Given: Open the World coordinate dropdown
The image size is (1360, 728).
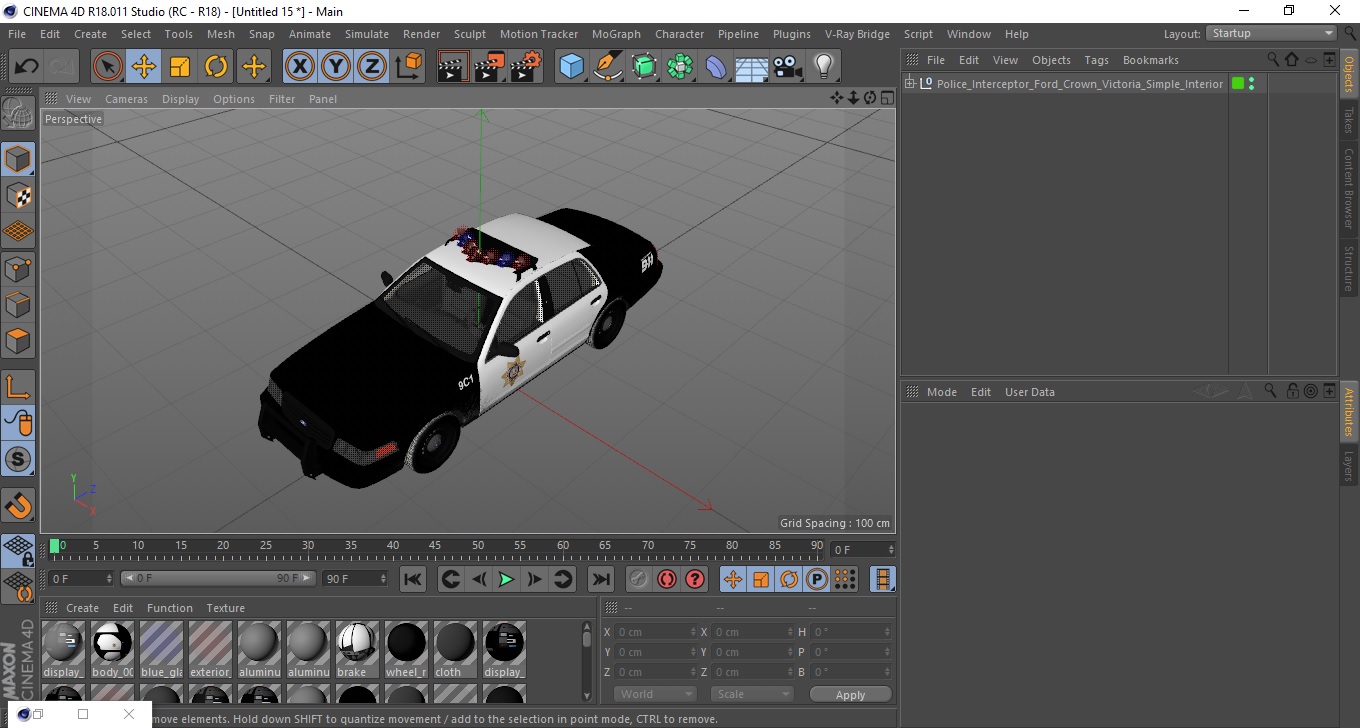Looking at the screenshot, I should (655, 694).
